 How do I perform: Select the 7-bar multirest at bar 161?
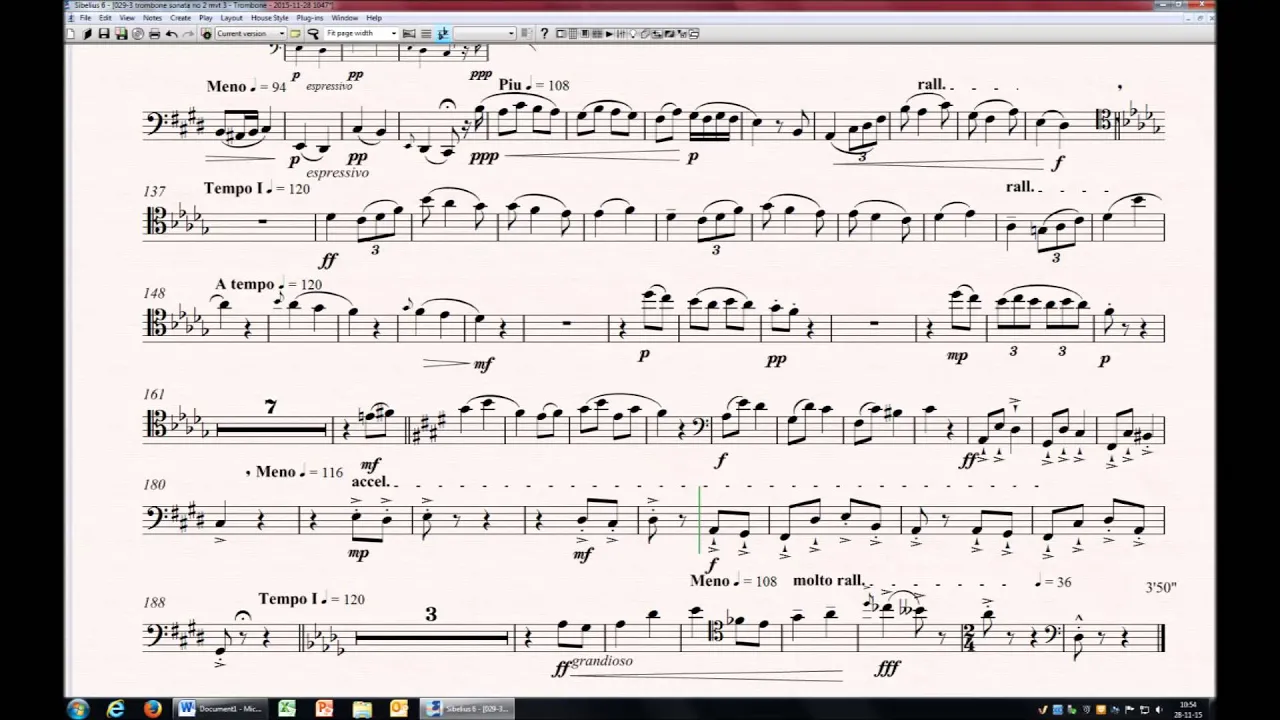(271, 429)
